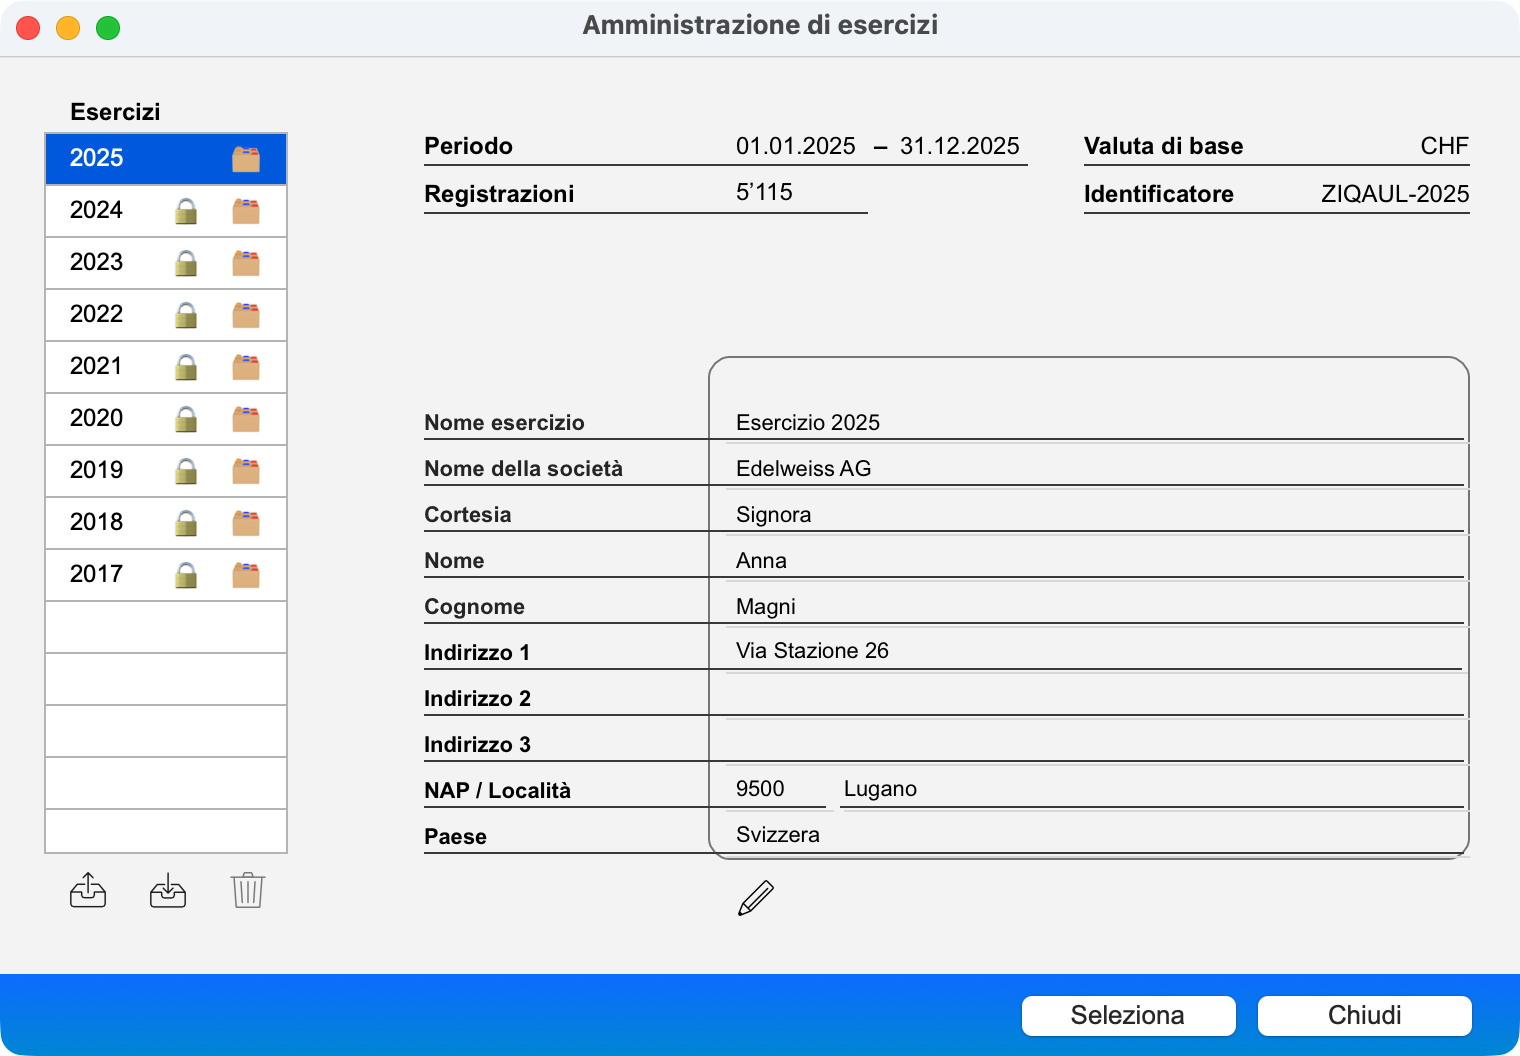1520x1056 pixels.
Task: Click the import fiscal year icon
Action: tap(168, 890)
